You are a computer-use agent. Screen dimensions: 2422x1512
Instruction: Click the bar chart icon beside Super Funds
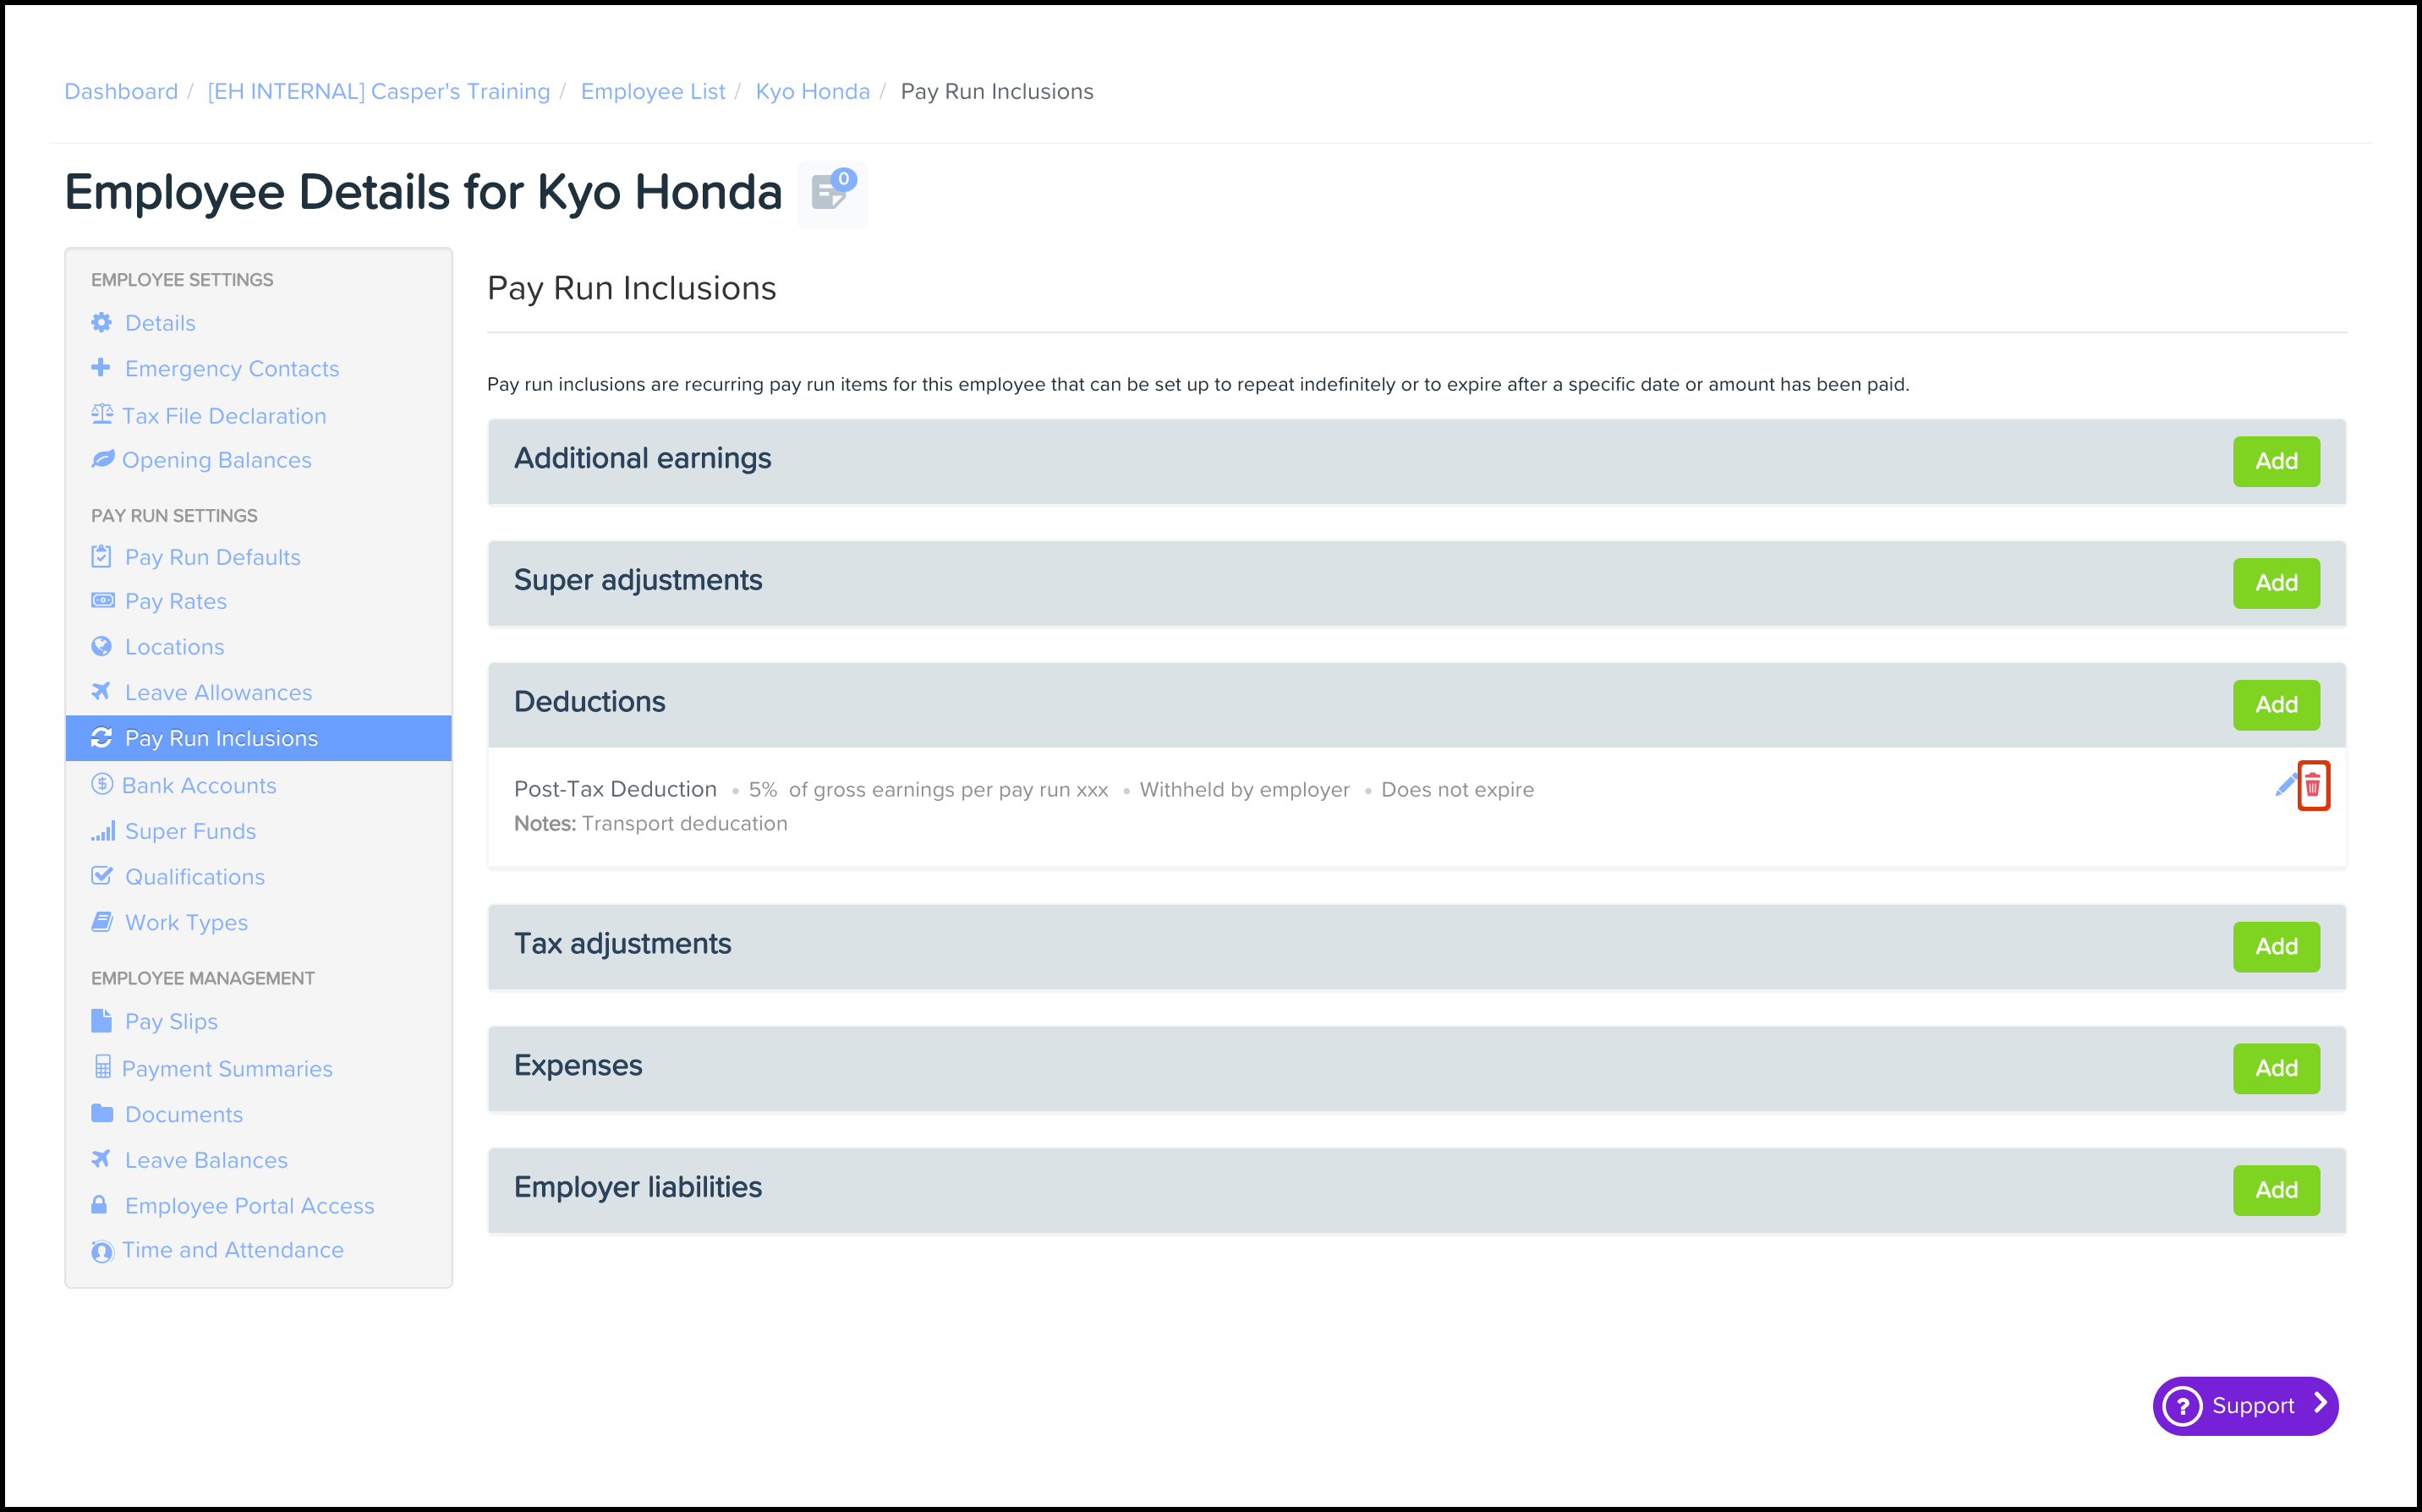(x=103, y=831)
